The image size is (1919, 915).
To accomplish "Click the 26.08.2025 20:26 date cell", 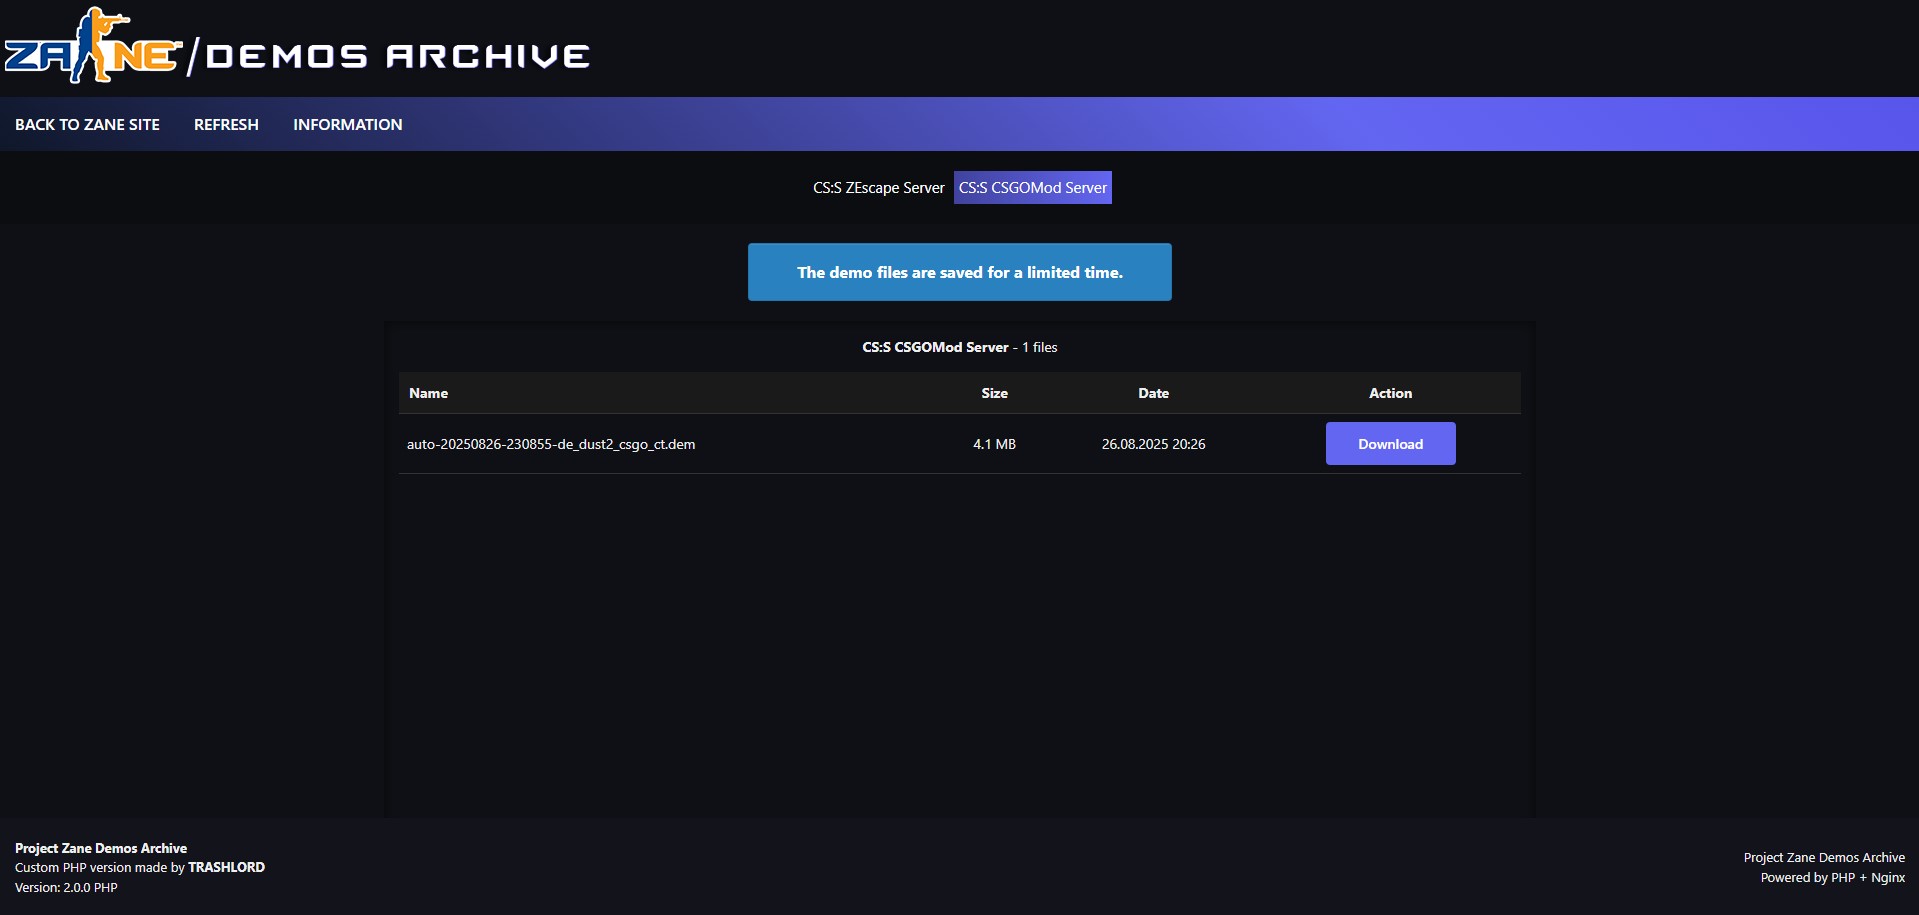I will 1153,444.
